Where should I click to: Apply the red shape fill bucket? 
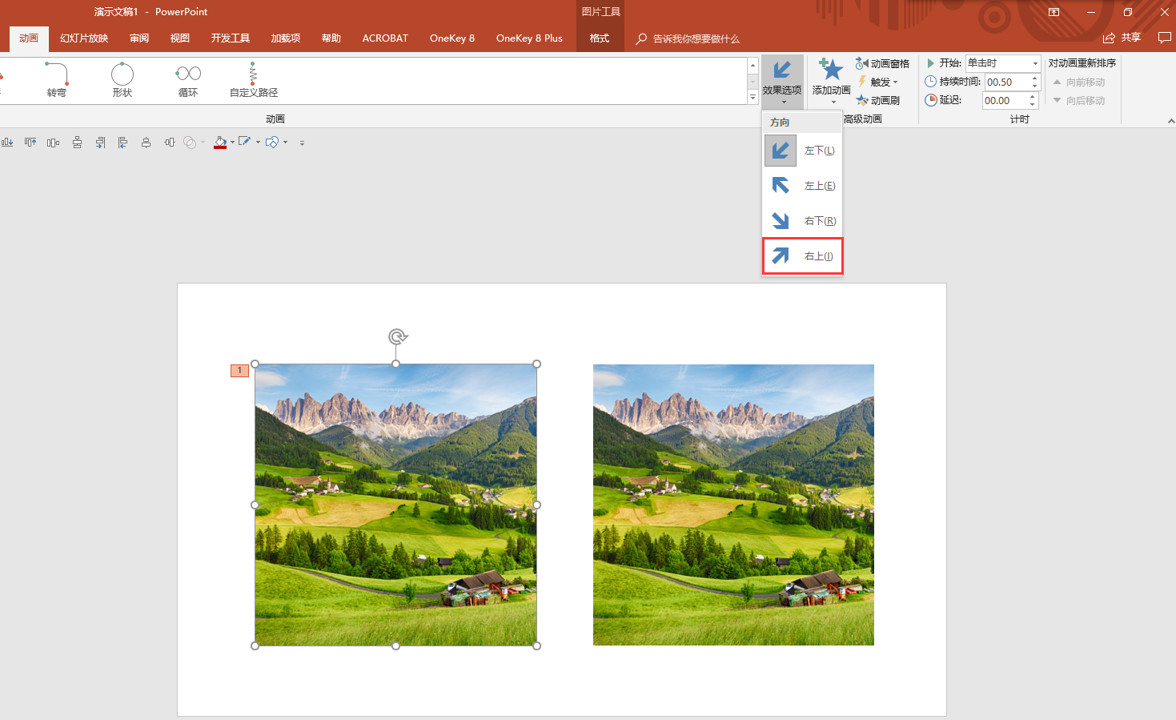click(220, 142)
